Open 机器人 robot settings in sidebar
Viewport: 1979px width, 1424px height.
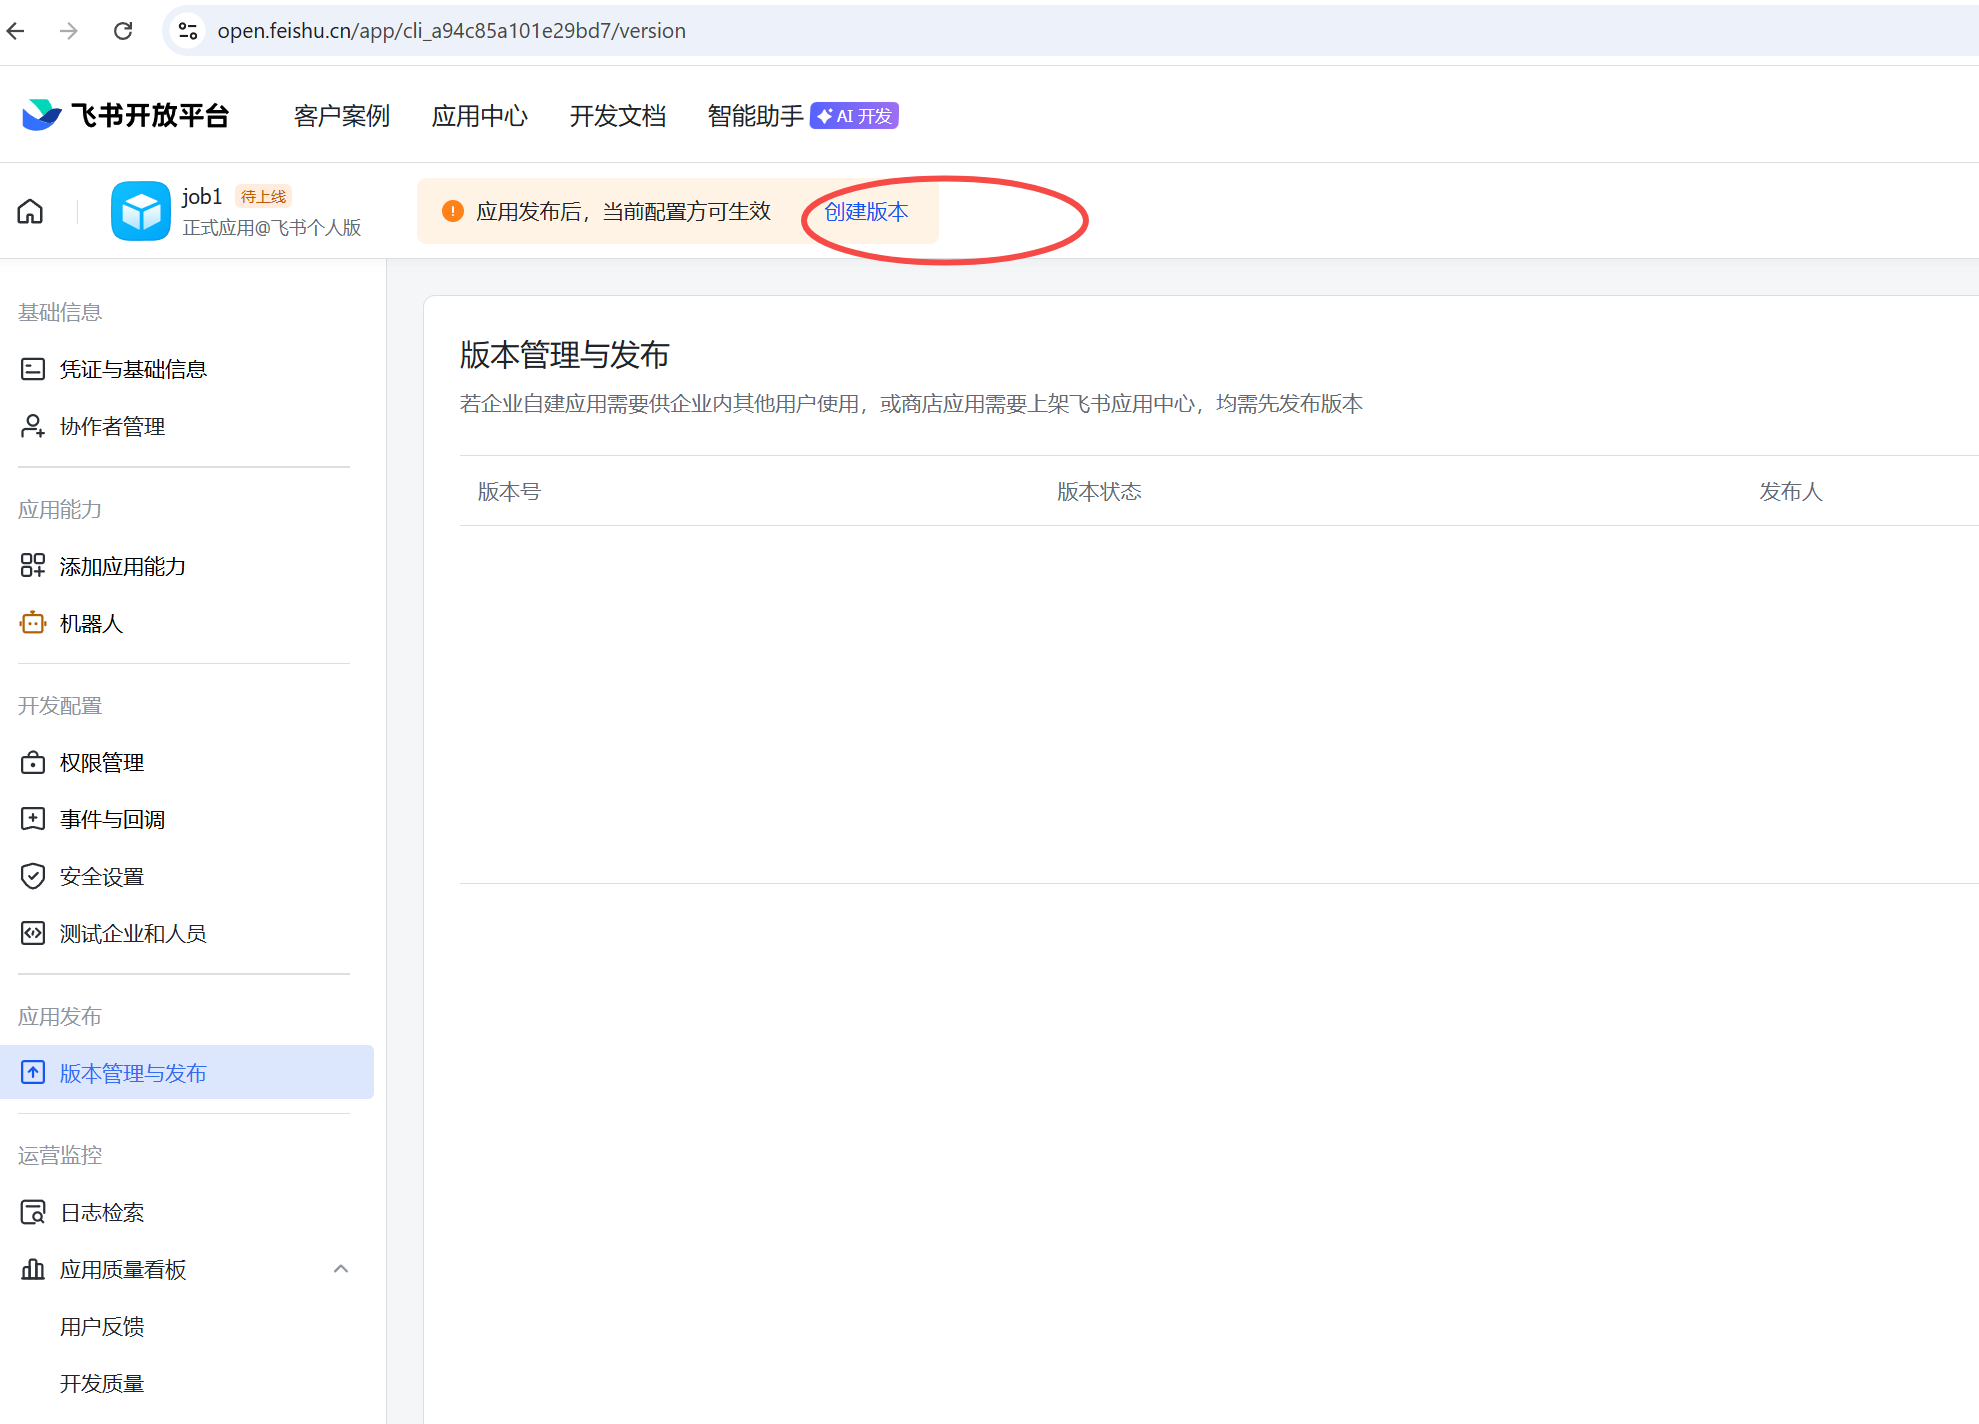point(91,624)
